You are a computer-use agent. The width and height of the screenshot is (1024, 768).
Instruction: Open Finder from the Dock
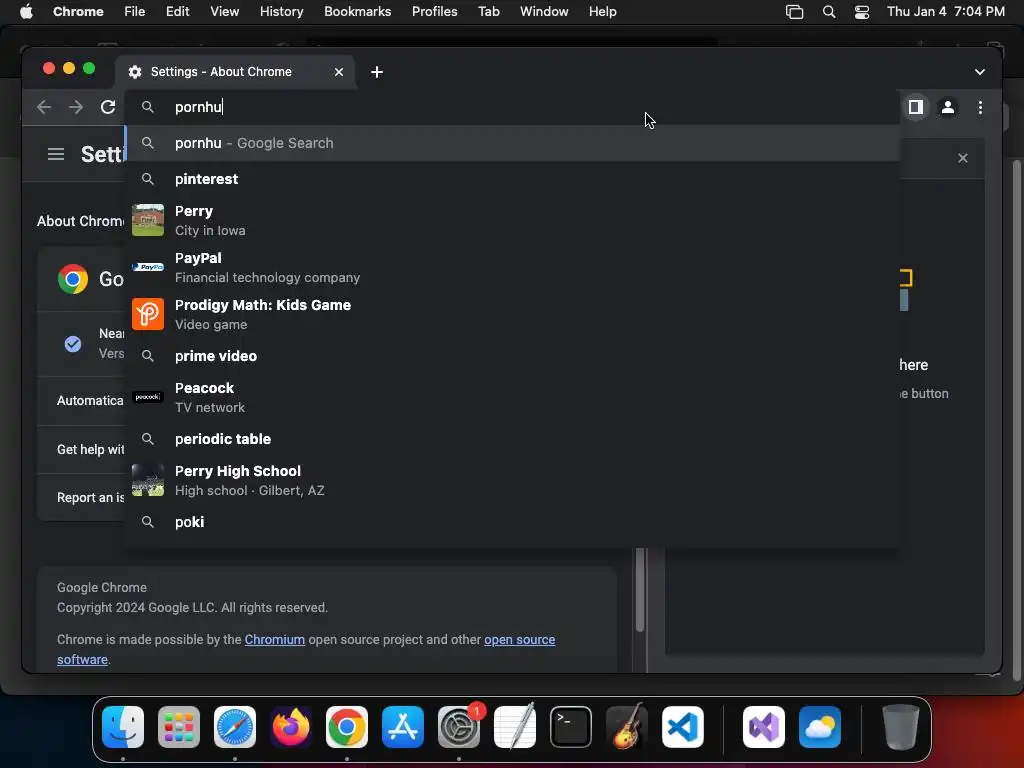coord(123,727)
